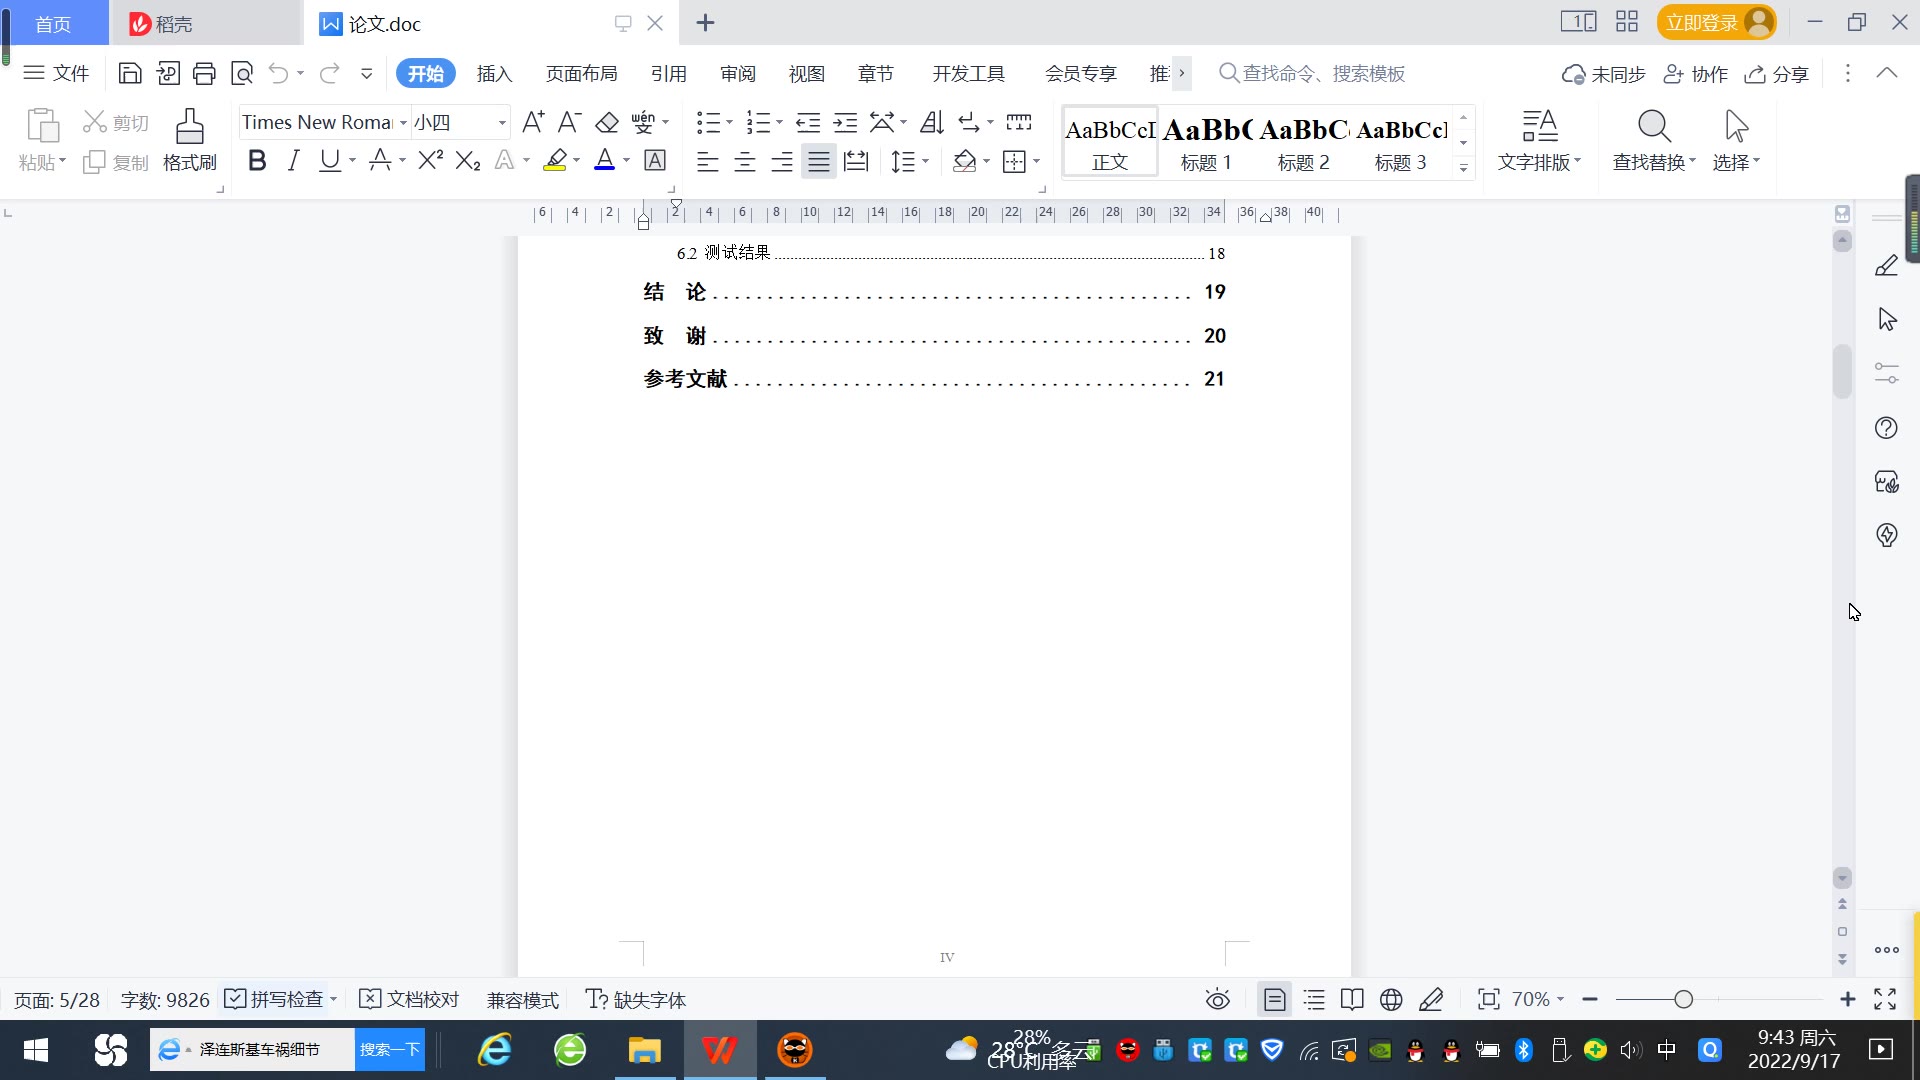Expand line spacing dropdown

(926, 161)
